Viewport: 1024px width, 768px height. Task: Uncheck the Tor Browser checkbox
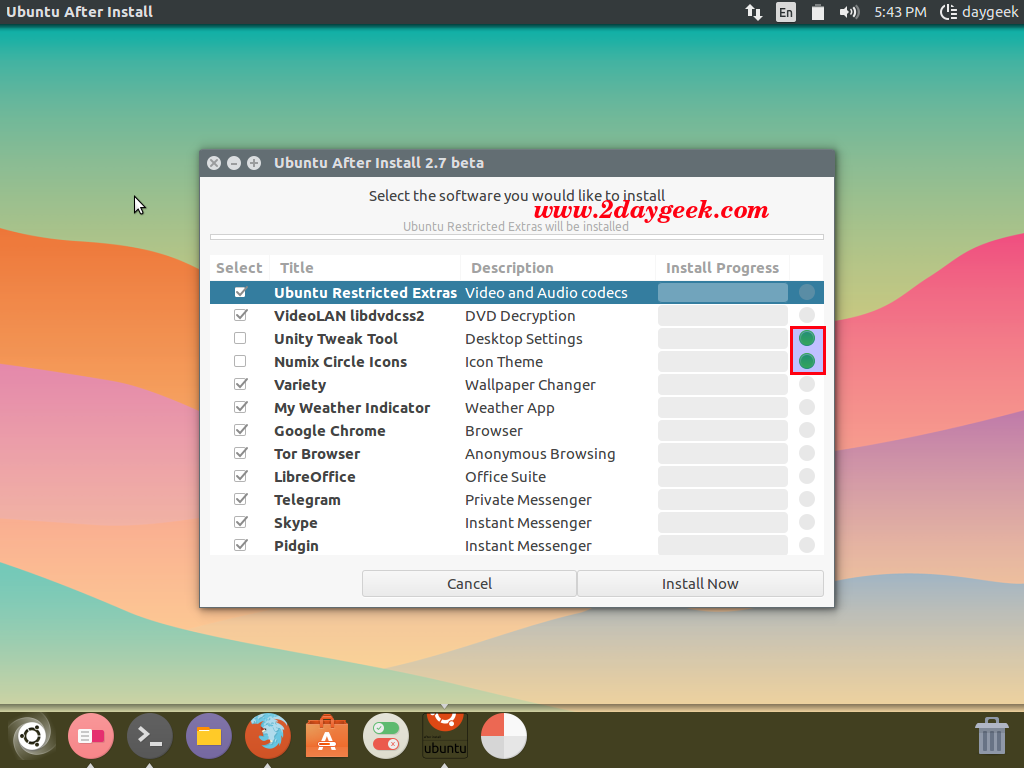pyautogui.click(x=240, y=453)
